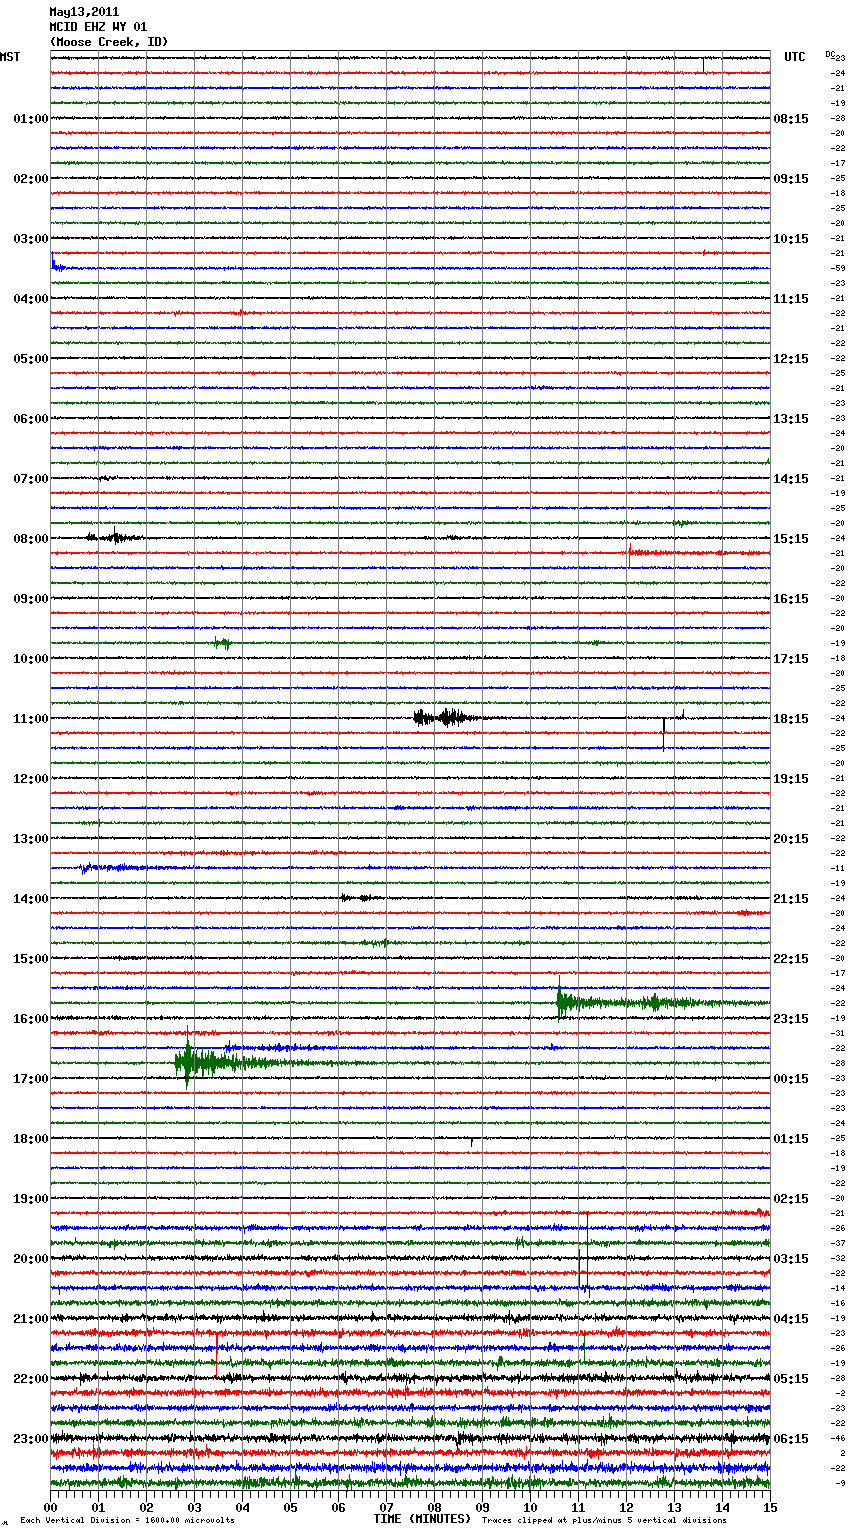Click the 18:15 UTC time label
Viewport: 850px width, 1534px height.
(x=791, y=719)
